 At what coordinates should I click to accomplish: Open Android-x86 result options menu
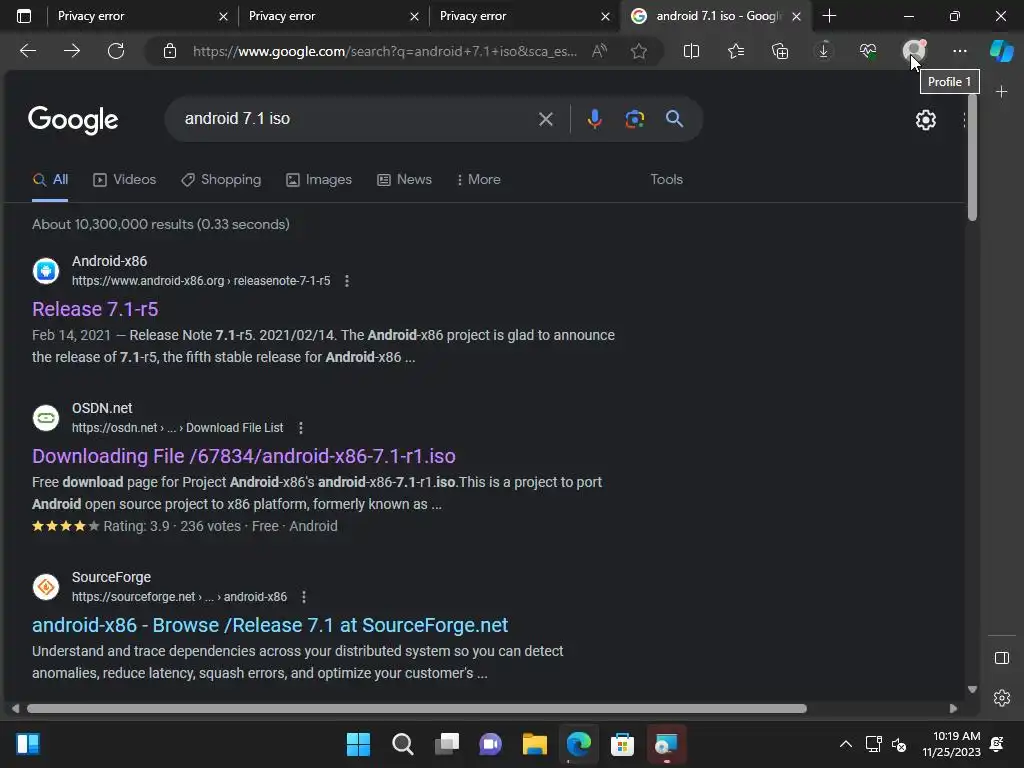click(x=347, y=281)
